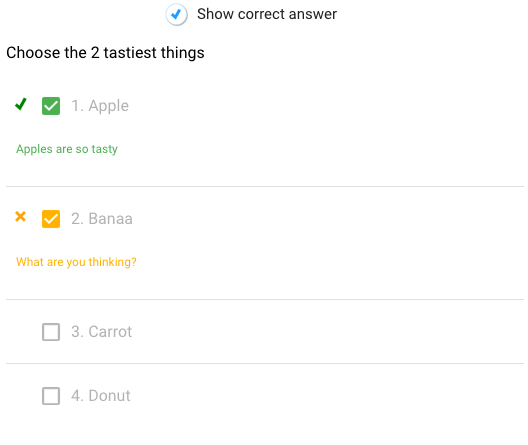This screenshot has height=445, width=528.
Task: Select the "3. Carrot" option label
Action: click(101, 332)
